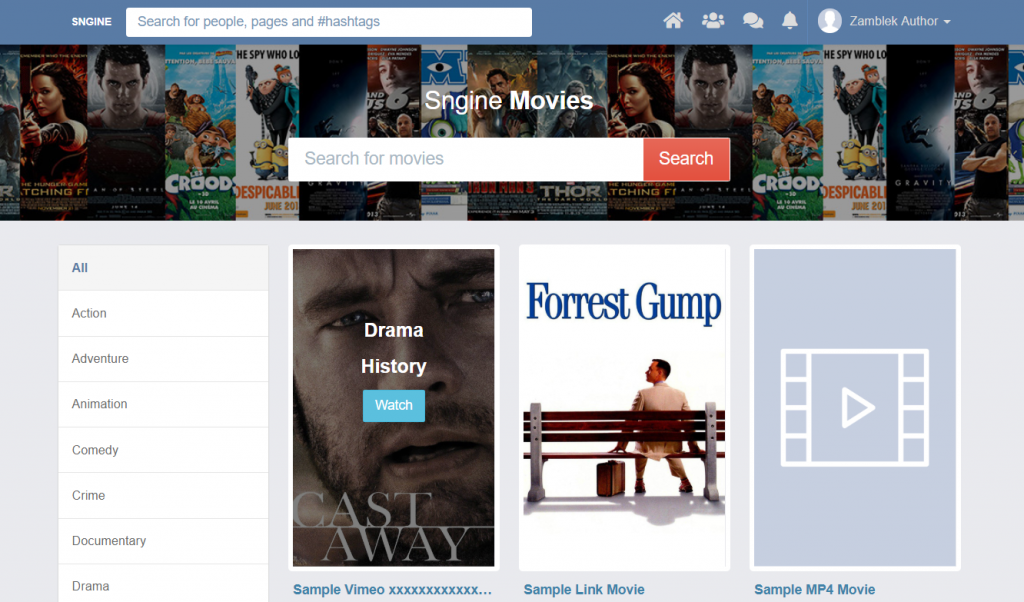Screen dimensions: 1024x602
Task: Open the Sample MP4 Movie title
Action: coord(814,590)
